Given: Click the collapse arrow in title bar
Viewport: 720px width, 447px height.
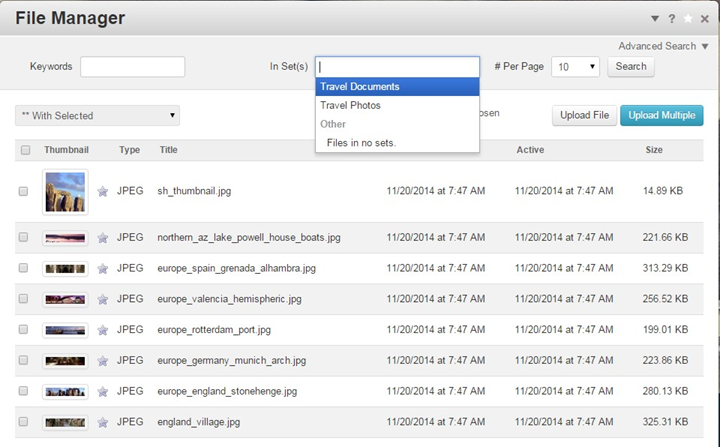Looking at the screenshot, I should [x=655, y=18].
